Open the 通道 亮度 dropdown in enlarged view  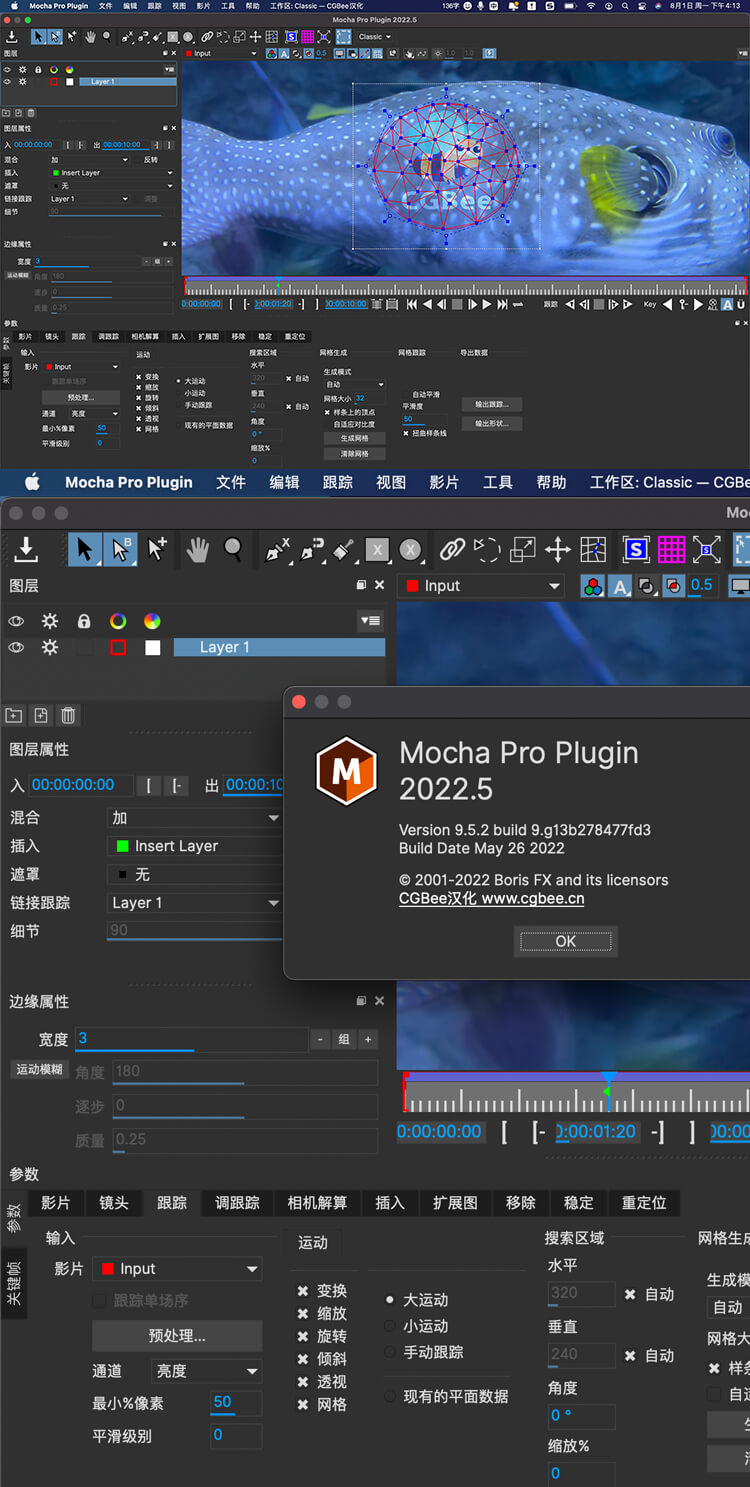pyautogui.click(x=207, y=1371)
